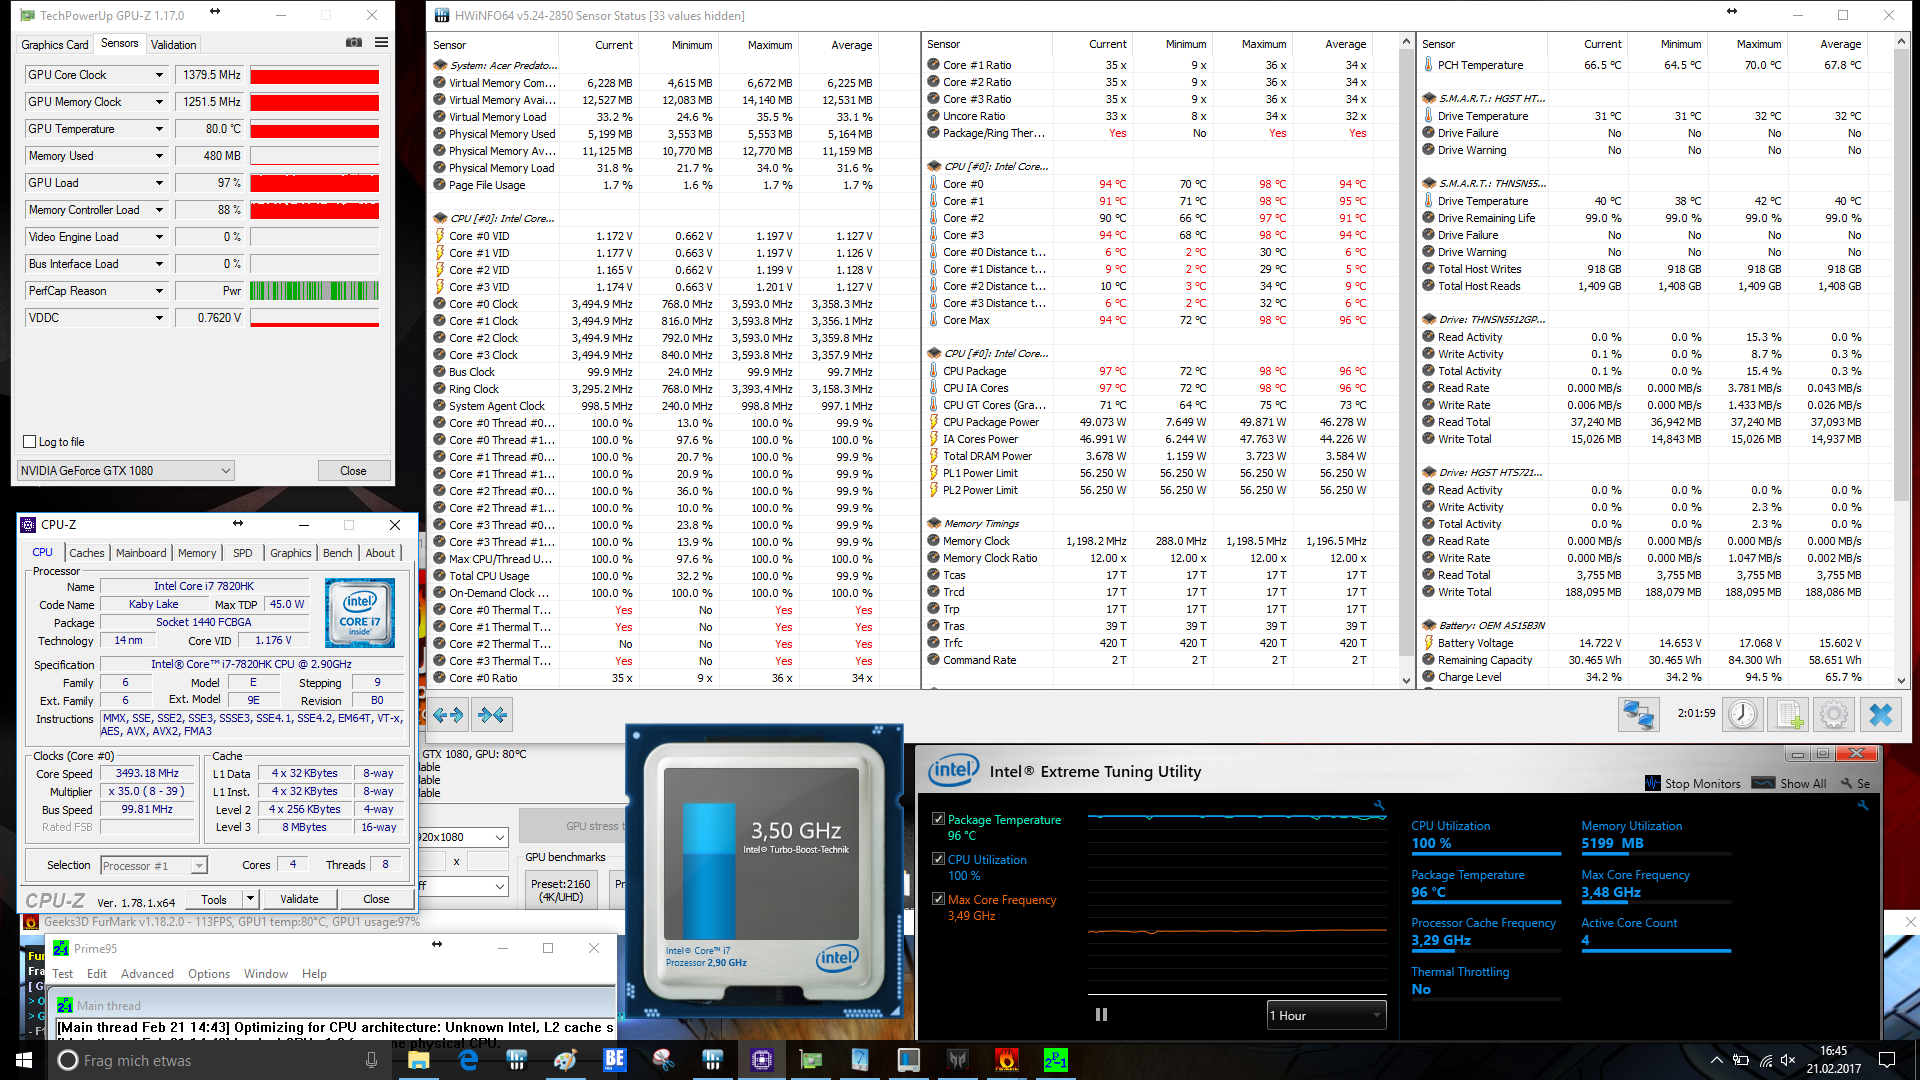The height and width of the screenshot is (1080, 1920).
Task: Click HWiNFO collapse columns arrows icon
Action: point(492,714)
